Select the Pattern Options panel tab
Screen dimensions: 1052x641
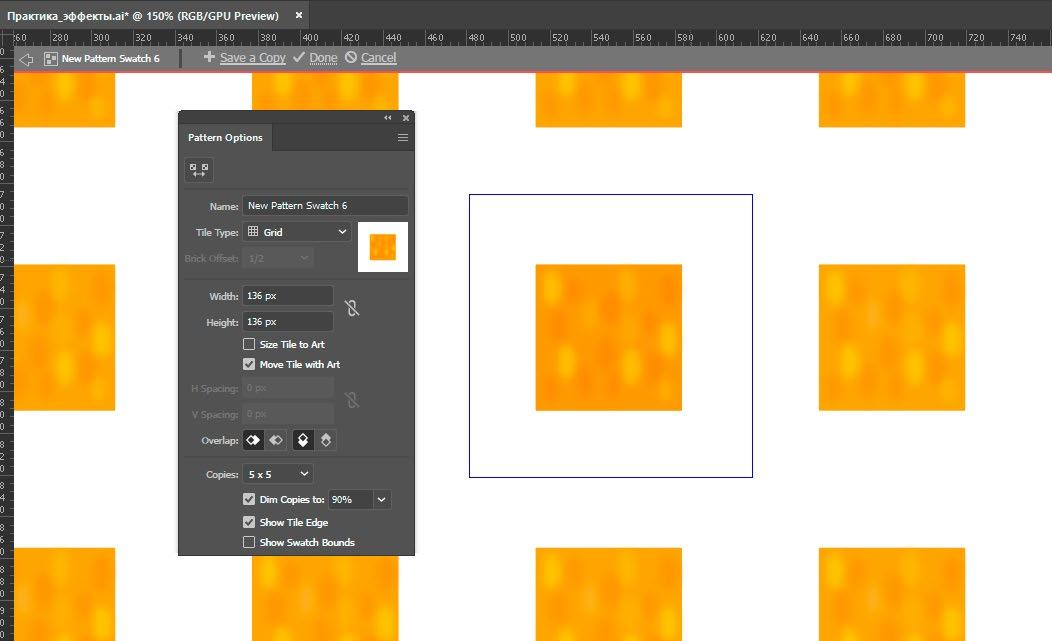pos(225,138)
